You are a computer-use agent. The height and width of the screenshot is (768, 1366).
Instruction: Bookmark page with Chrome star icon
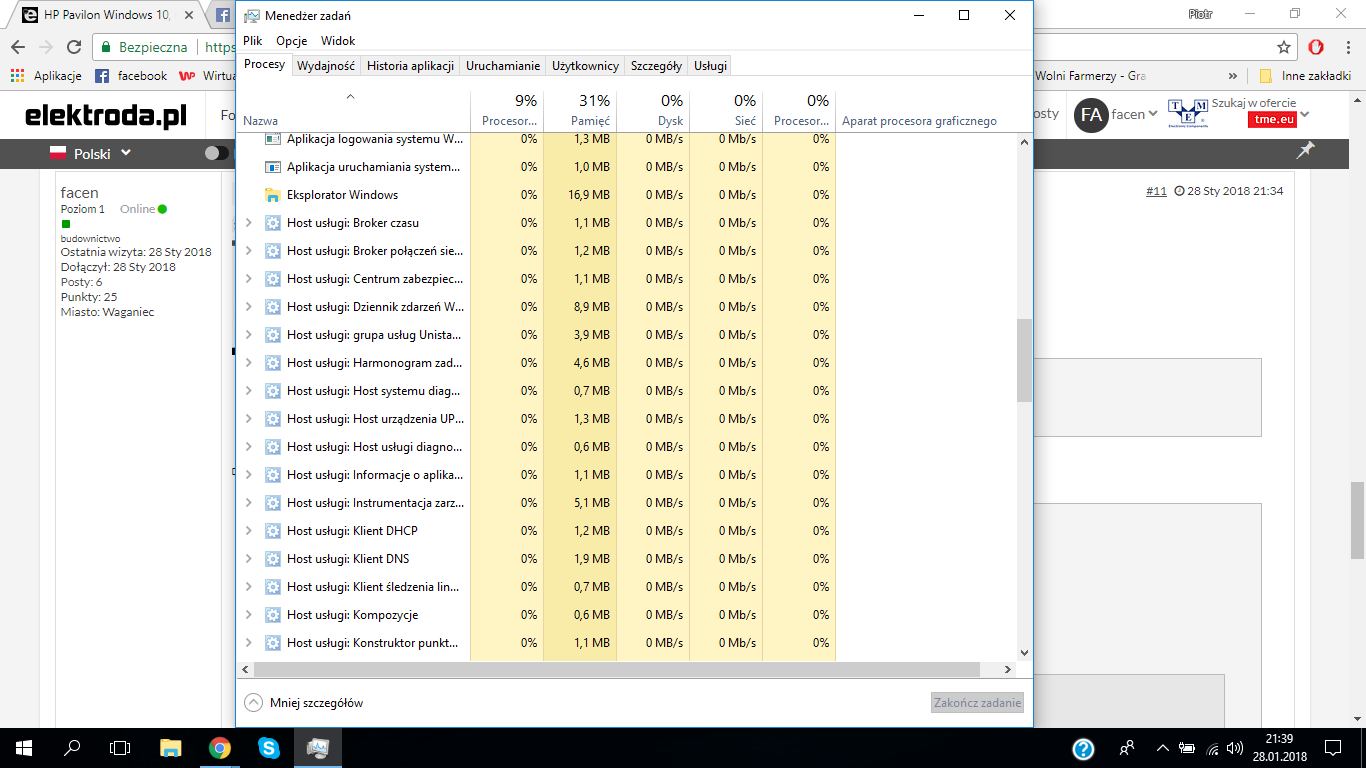1284,47
